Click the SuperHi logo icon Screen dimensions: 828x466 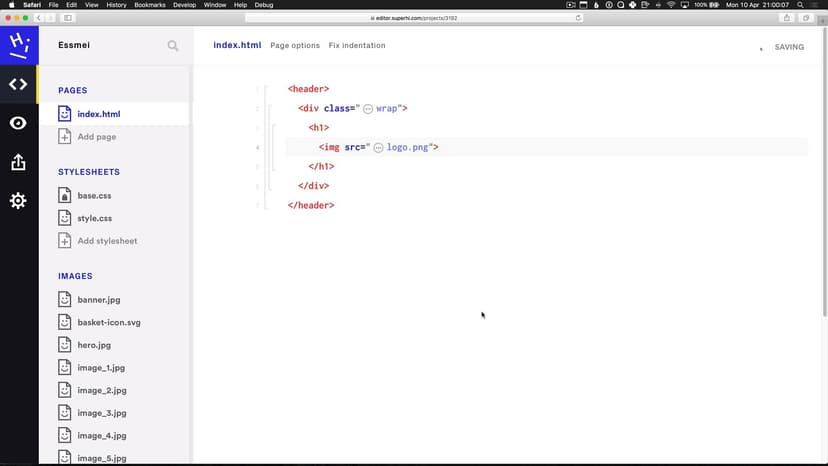(x=18, y=45)
